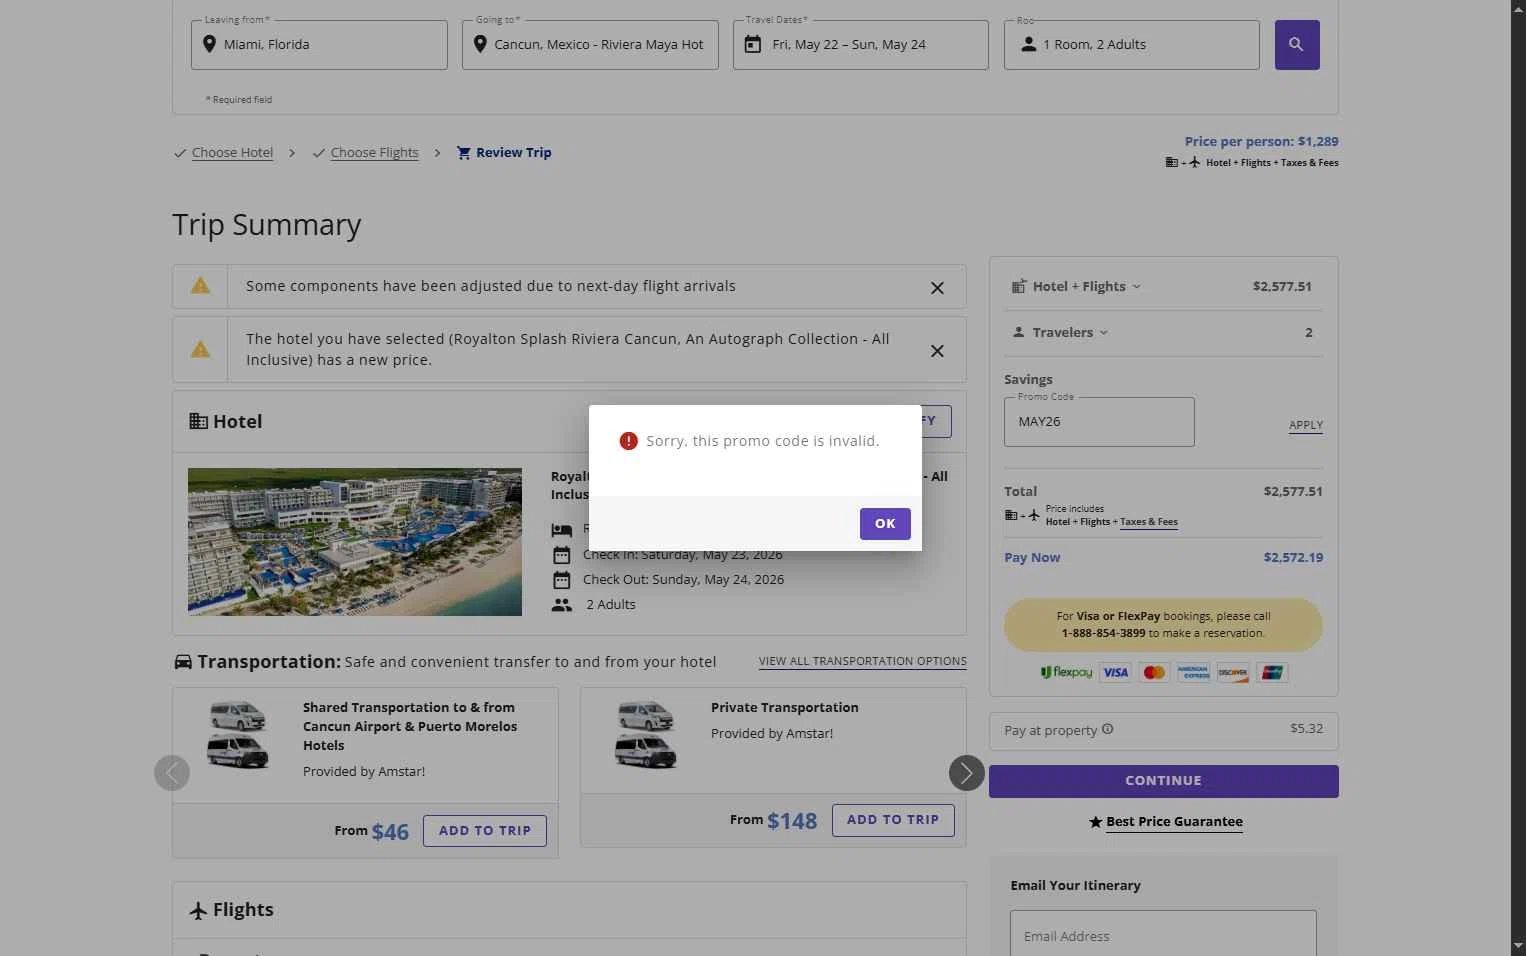Click the Rooms traveler person icon

1028,44
